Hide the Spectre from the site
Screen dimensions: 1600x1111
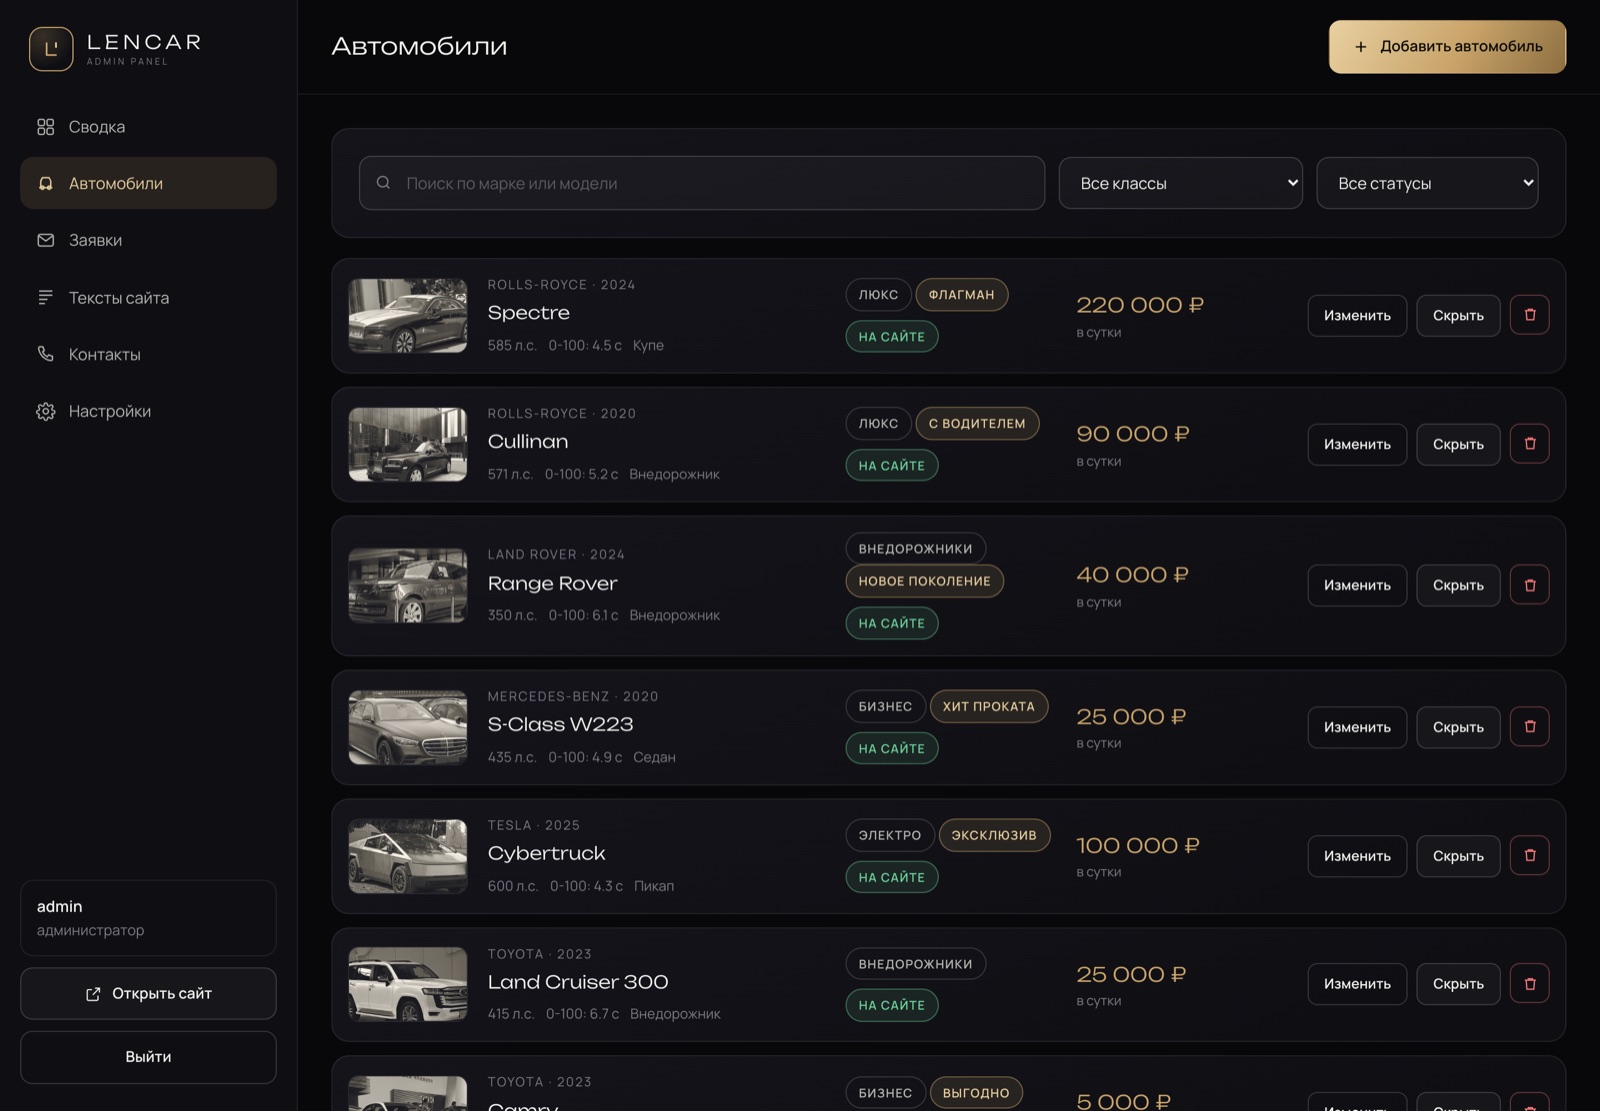pyautogui.click(x=1458, y=315)
